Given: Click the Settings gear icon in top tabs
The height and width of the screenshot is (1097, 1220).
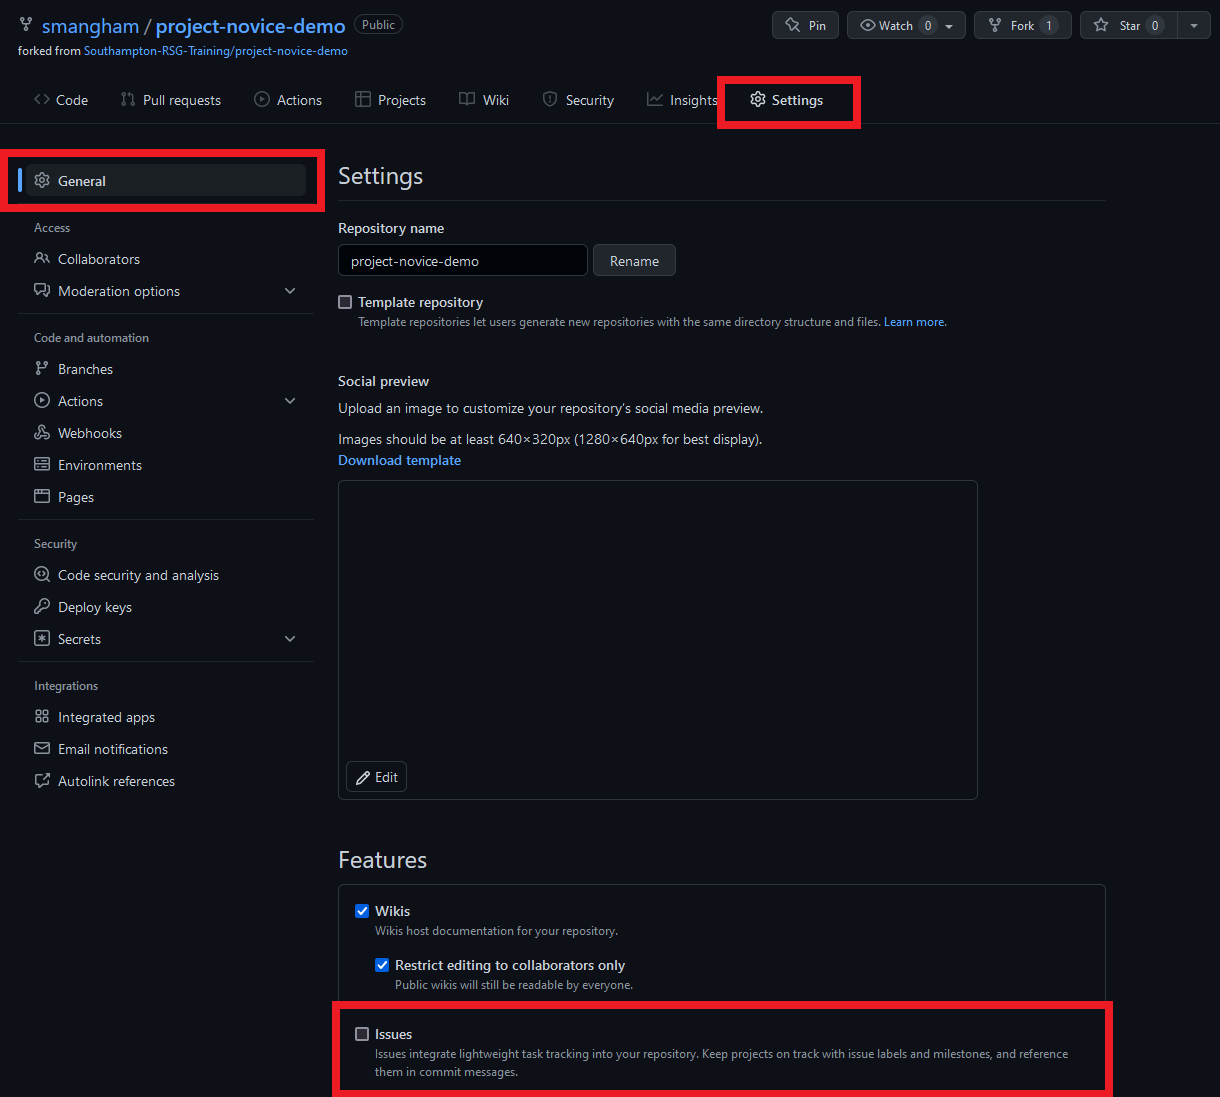Looking at the screenshot, I should pyautogui.click(x=758, y=99).
